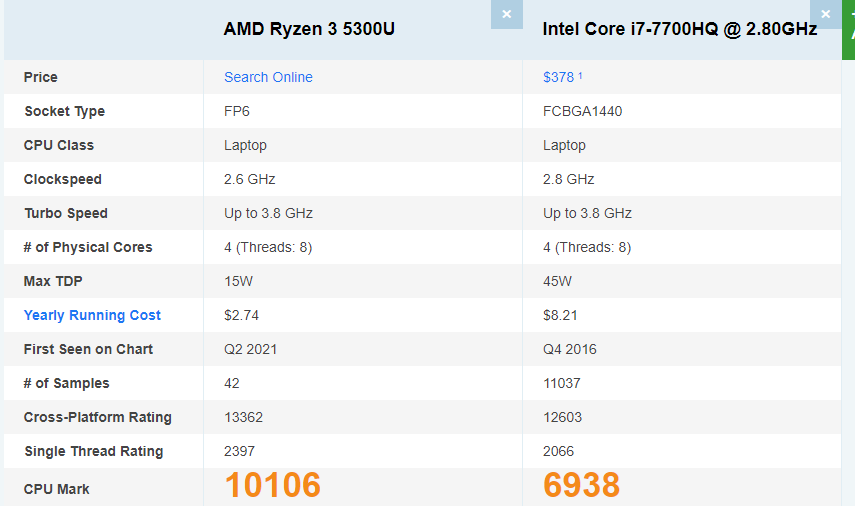Click the 45W Max TDP value
Viewport: 855px width, 506px height.
[x=557, y=281]
